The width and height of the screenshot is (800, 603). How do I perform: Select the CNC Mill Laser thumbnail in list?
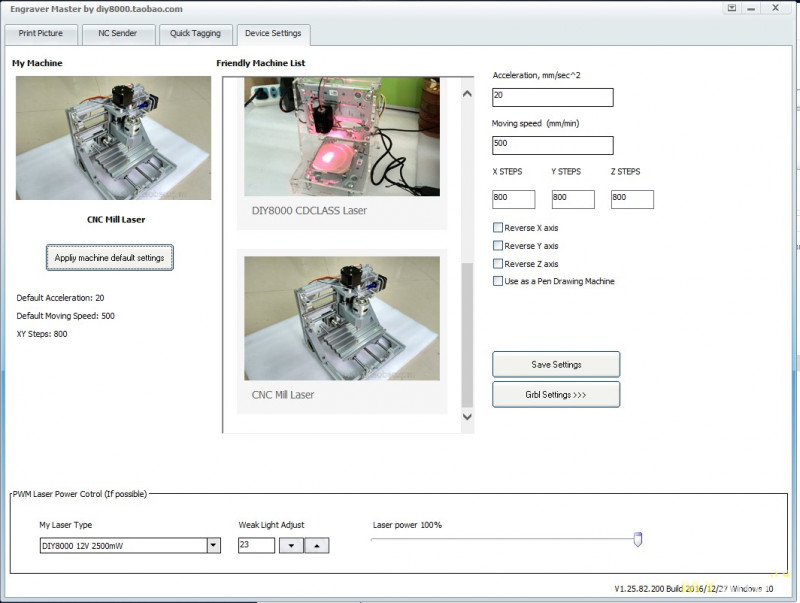click(342, 318)
